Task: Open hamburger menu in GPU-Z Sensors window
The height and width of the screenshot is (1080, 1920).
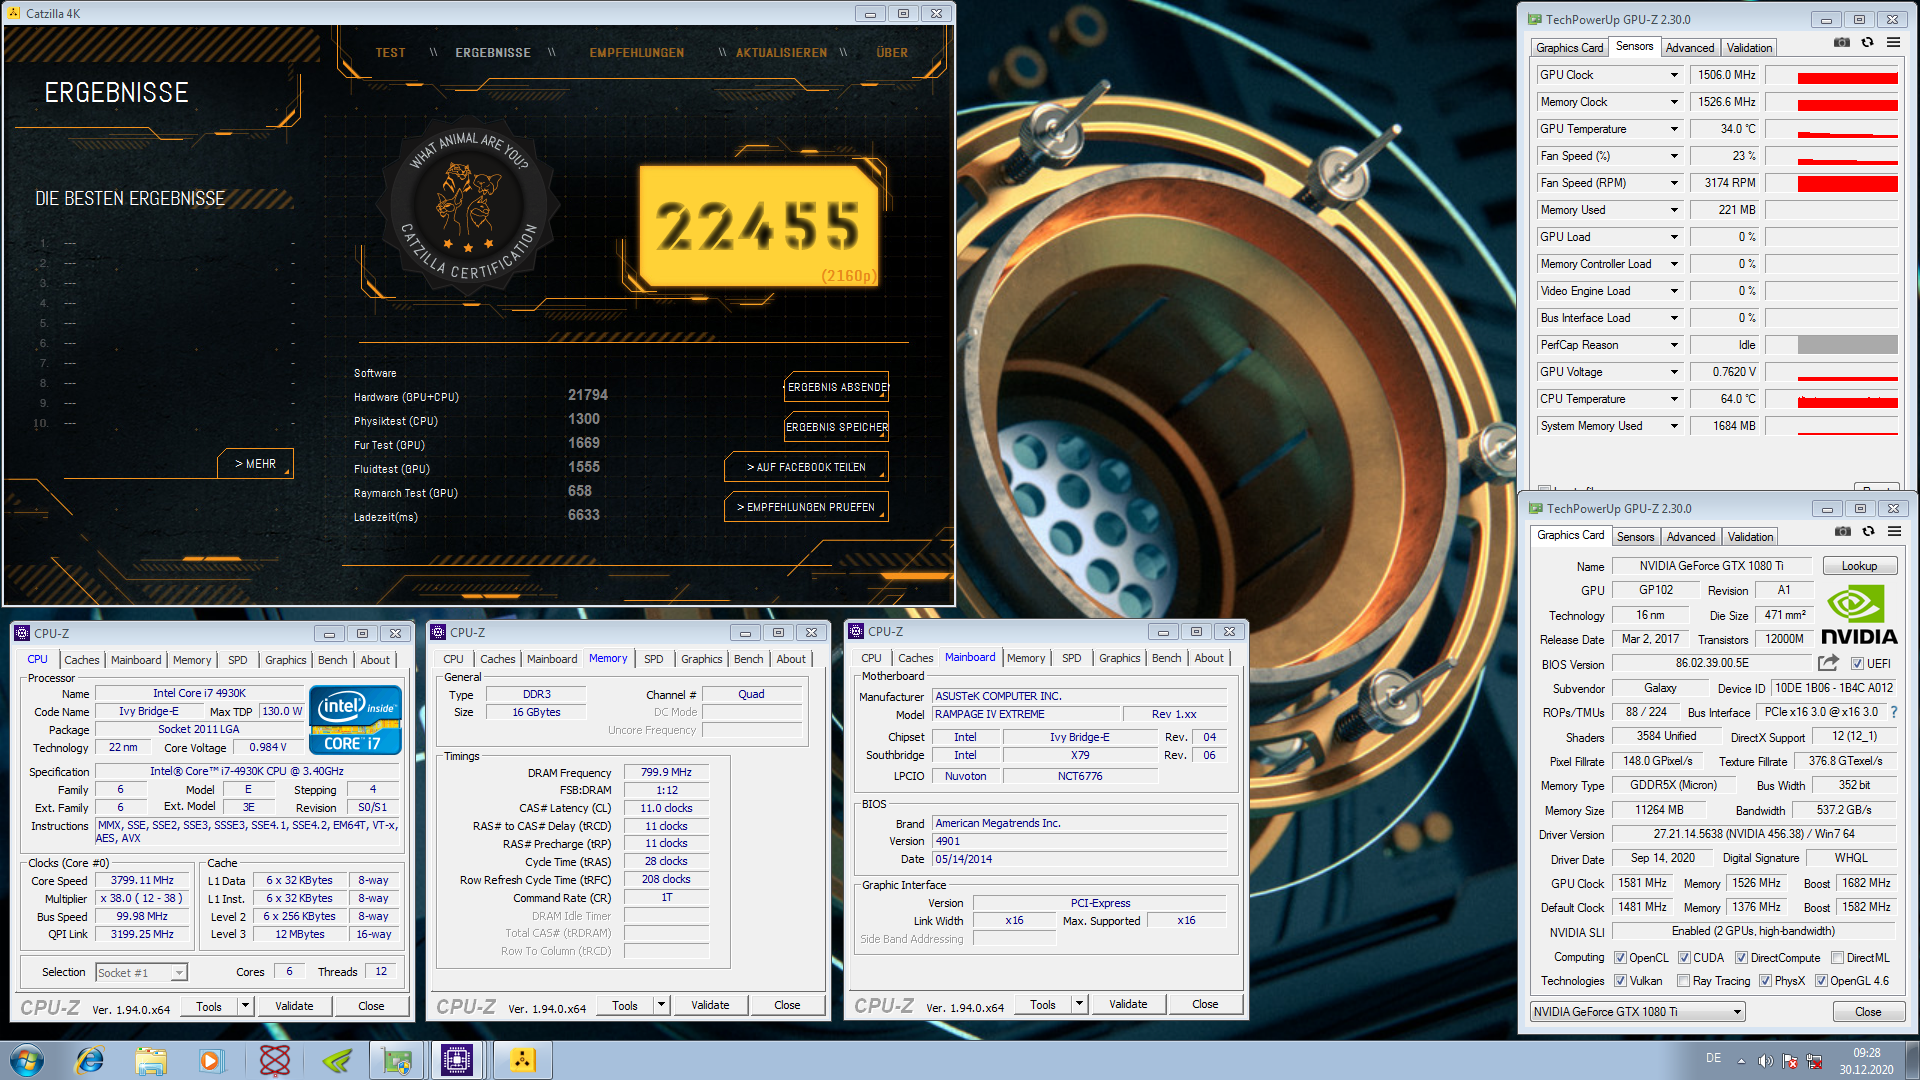Action: (1893, 43)
